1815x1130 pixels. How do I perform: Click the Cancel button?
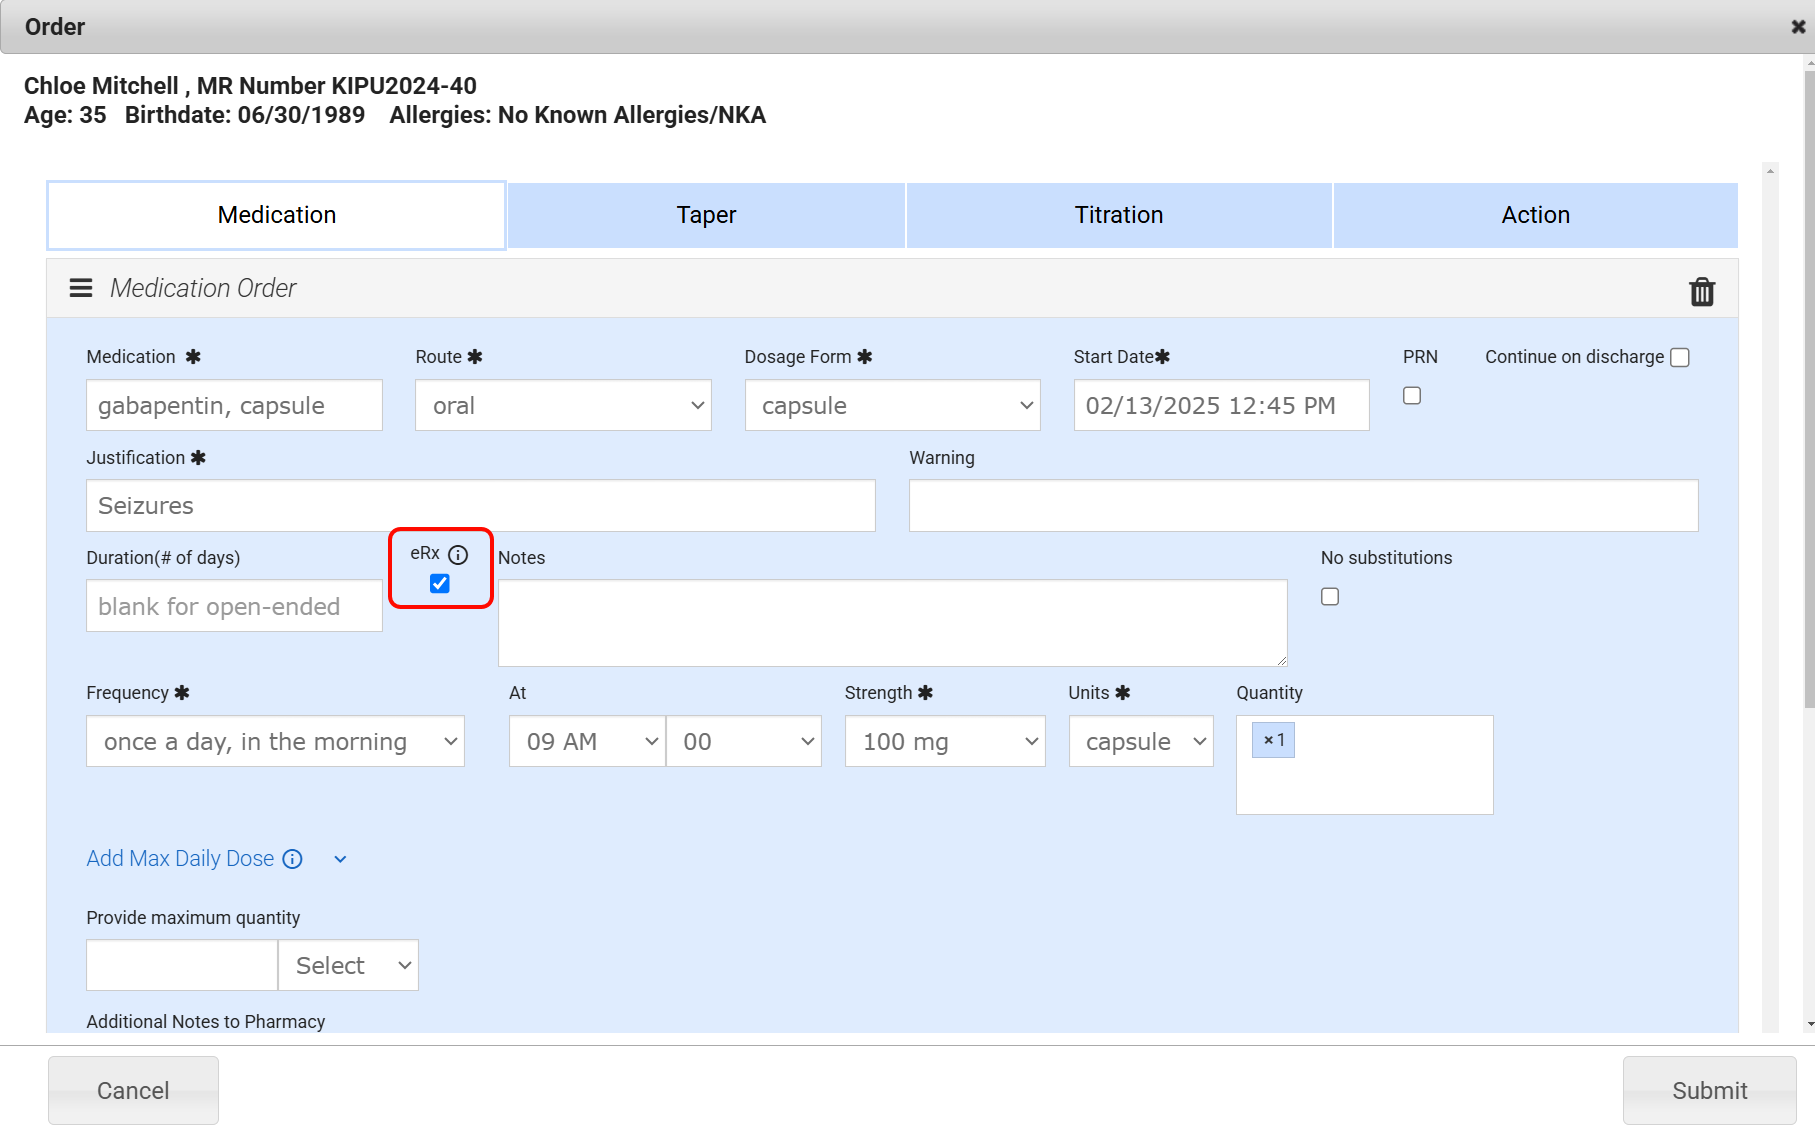(133, 1090)
